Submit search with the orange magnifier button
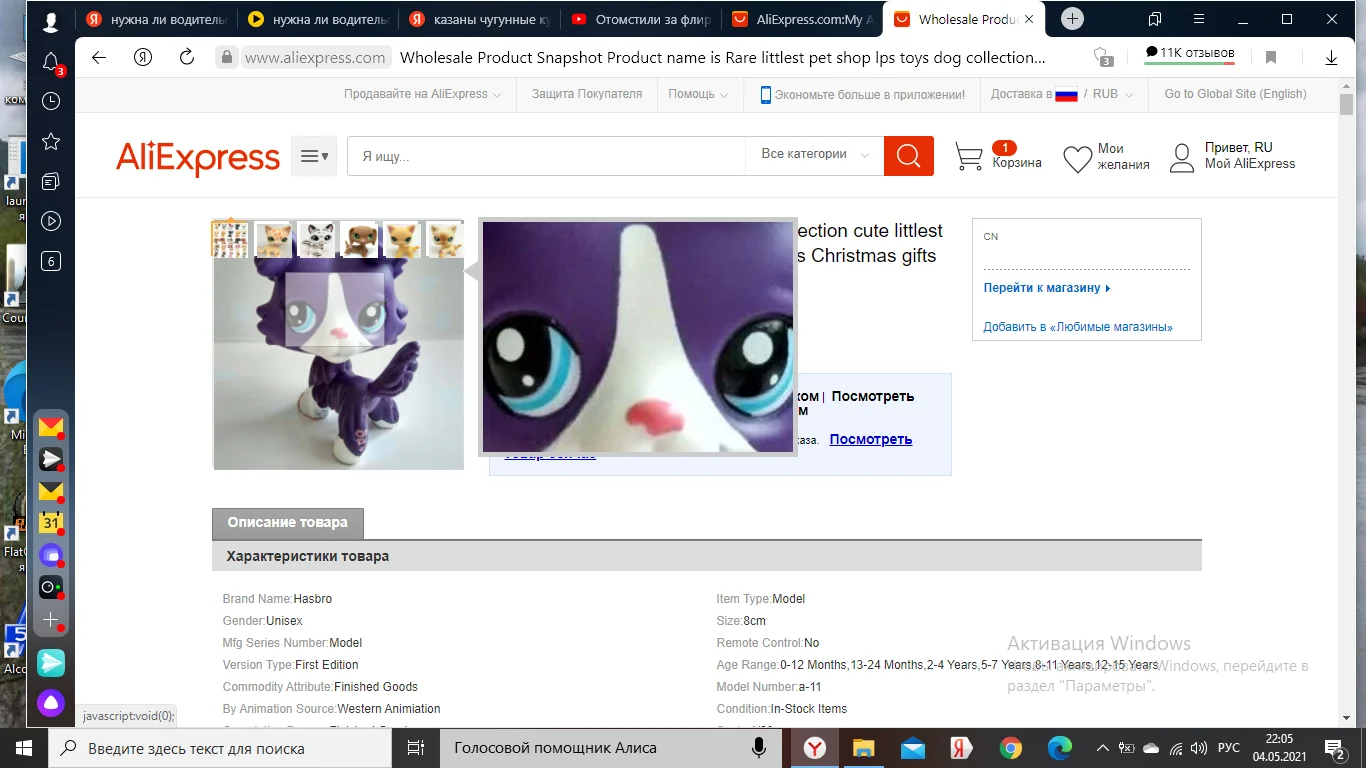The height and width of the screenshot is (768, 1366). pos(909,155)
